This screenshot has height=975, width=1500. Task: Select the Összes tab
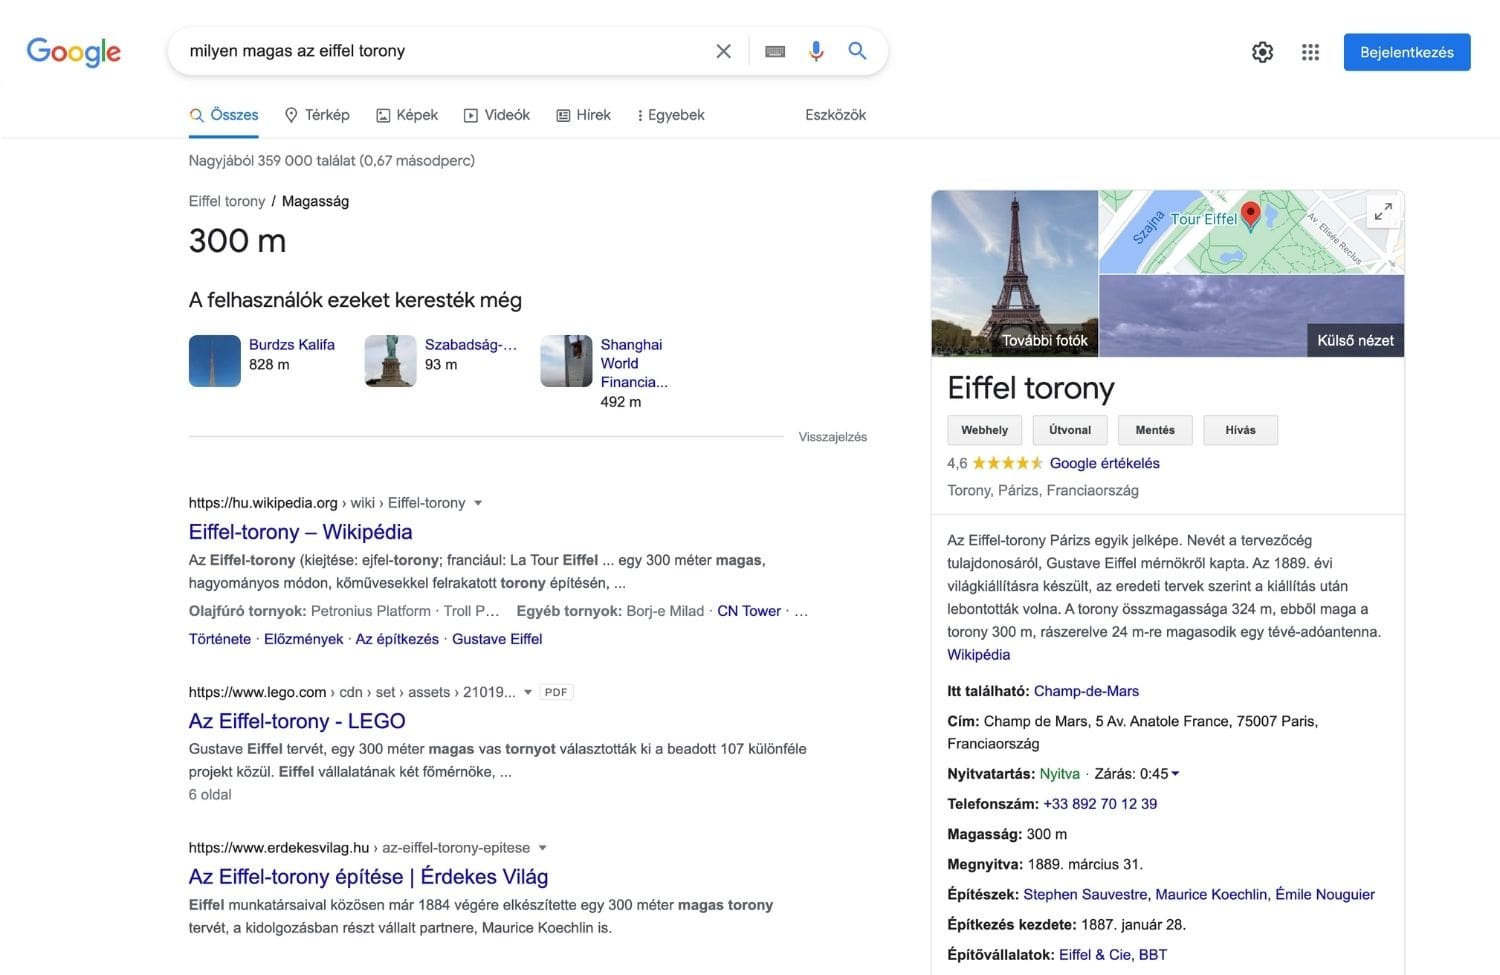tap(224, 115)
